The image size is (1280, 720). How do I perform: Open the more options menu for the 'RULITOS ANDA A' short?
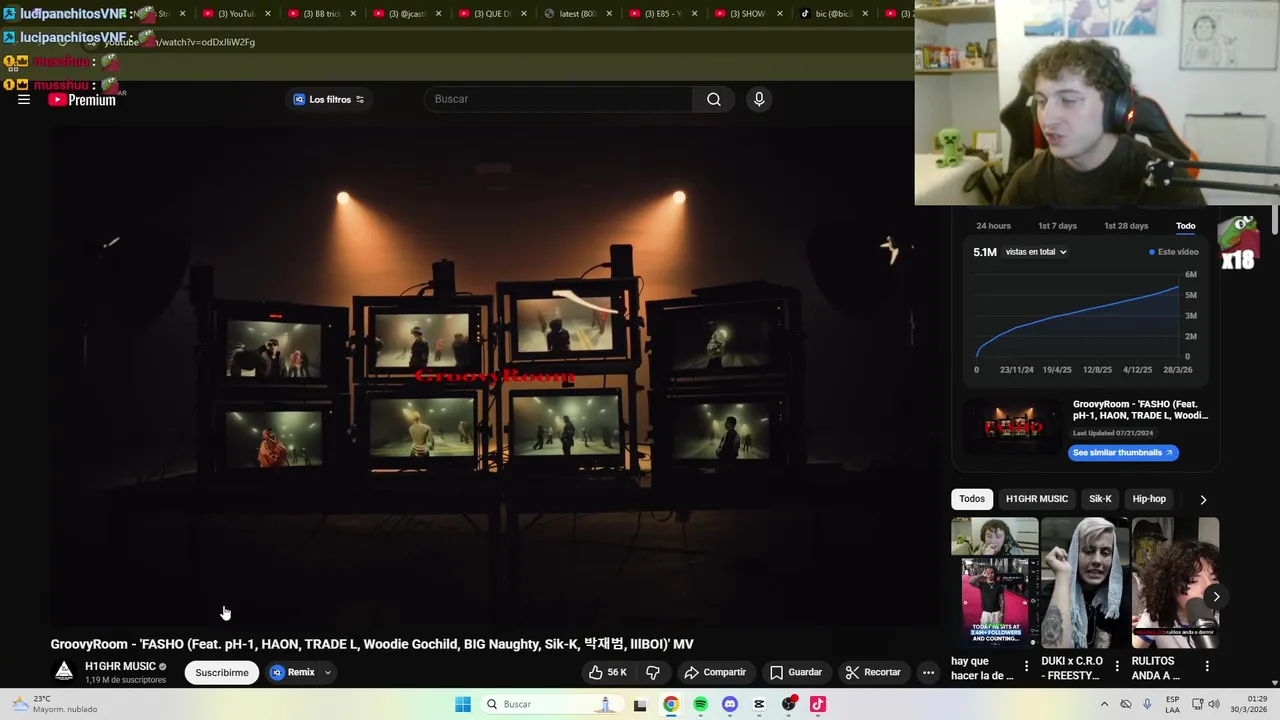pos(1207,666)
